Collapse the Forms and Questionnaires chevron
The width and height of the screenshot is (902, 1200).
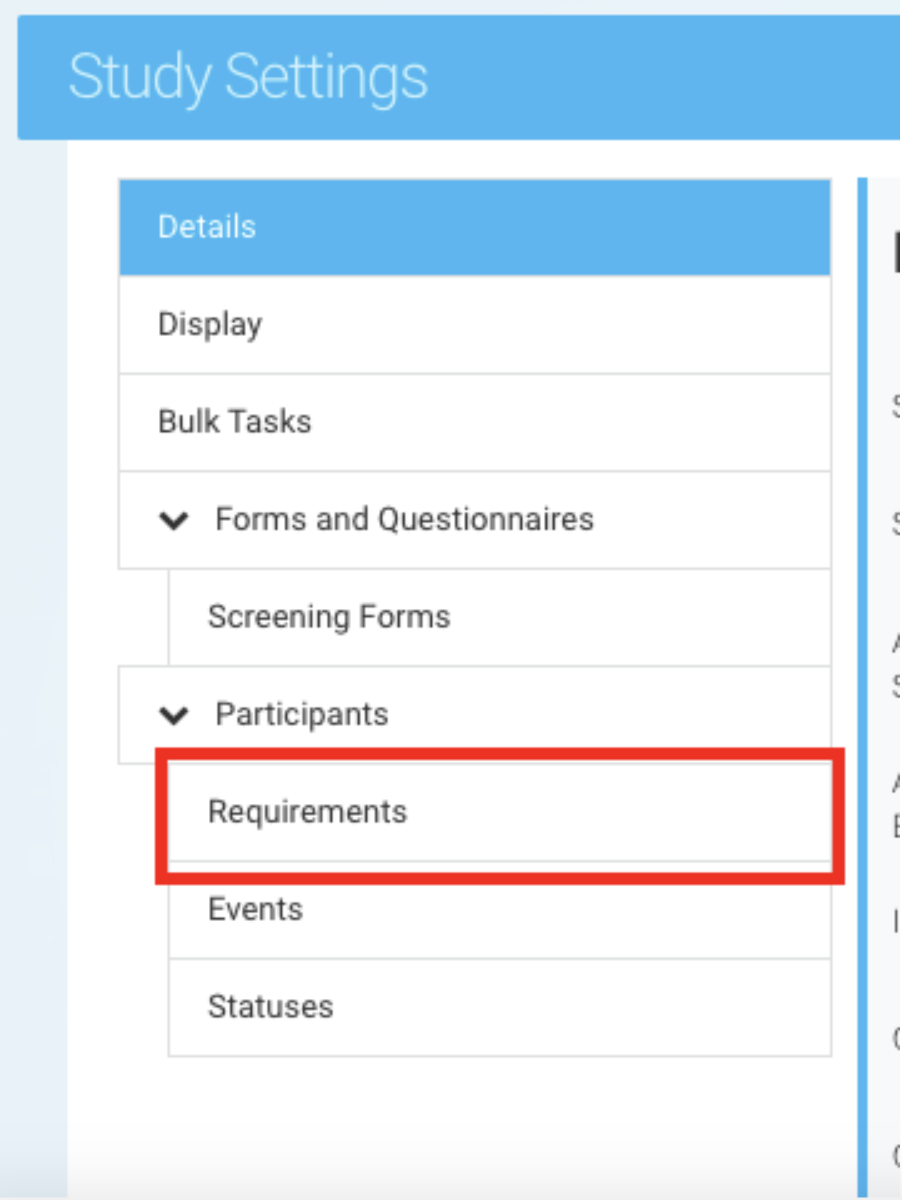pos(175,521)
